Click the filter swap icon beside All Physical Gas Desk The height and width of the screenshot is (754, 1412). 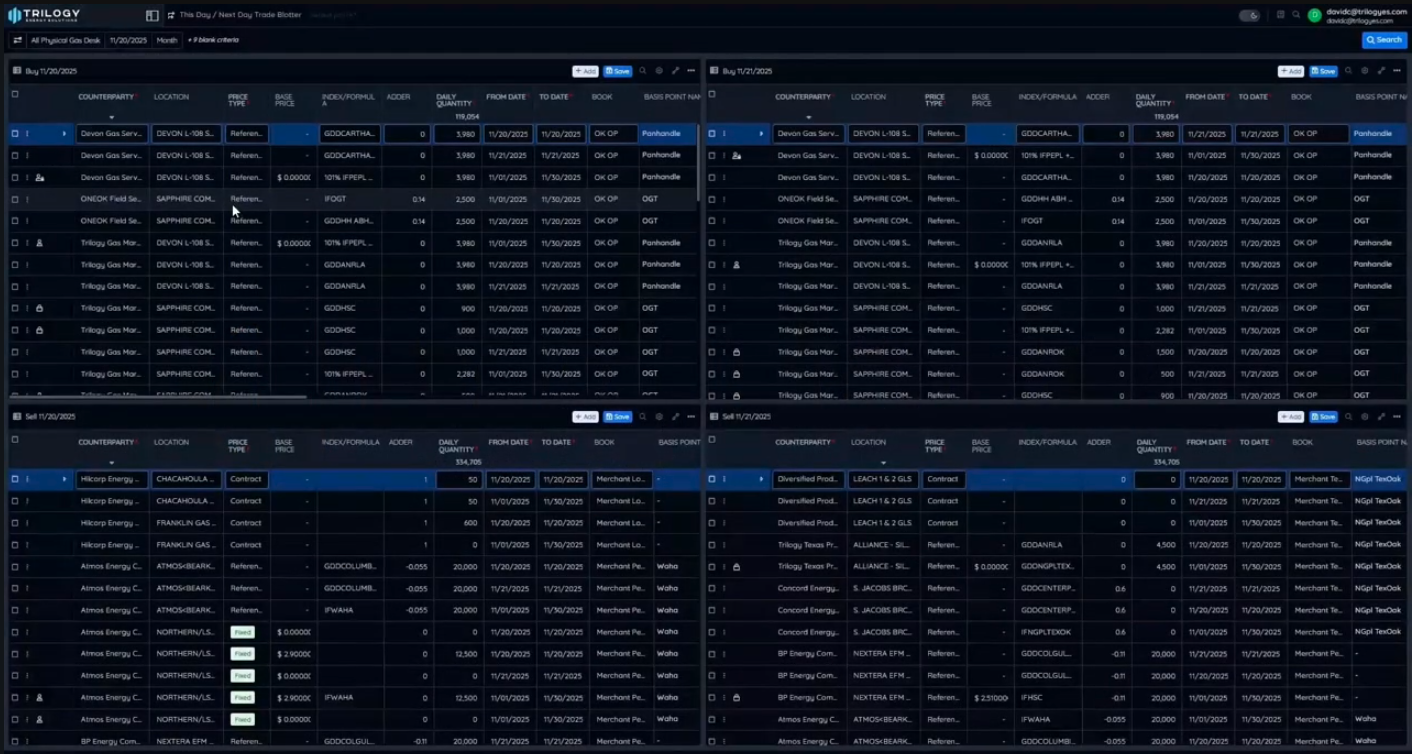coord(17,41)
